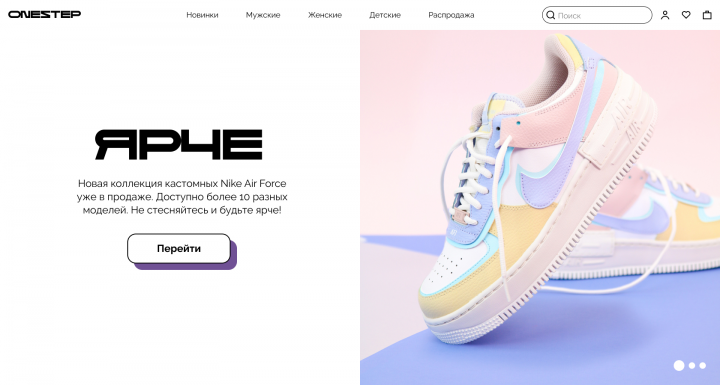Switch to the third carousel slide dot
This screenshot has width=720, height=385.
[x=703, y=366]
